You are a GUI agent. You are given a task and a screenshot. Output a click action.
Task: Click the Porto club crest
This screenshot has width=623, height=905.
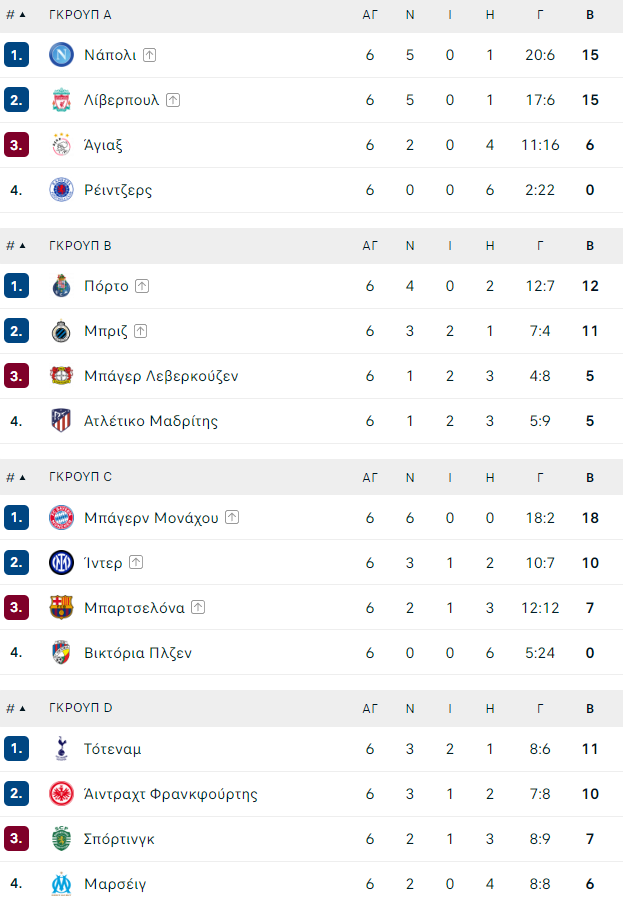(x=61, y=286)
